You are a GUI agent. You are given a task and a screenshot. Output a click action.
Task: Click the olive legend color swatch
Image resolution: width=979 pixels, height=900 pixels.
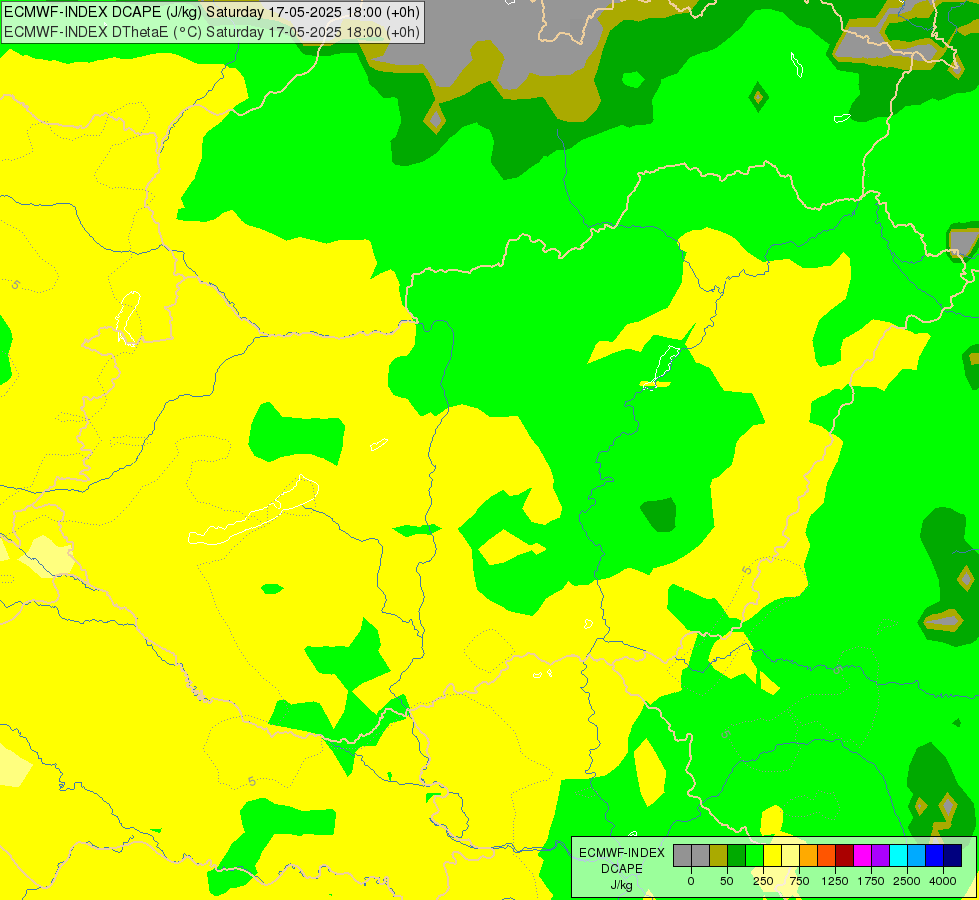click(719, 855)
